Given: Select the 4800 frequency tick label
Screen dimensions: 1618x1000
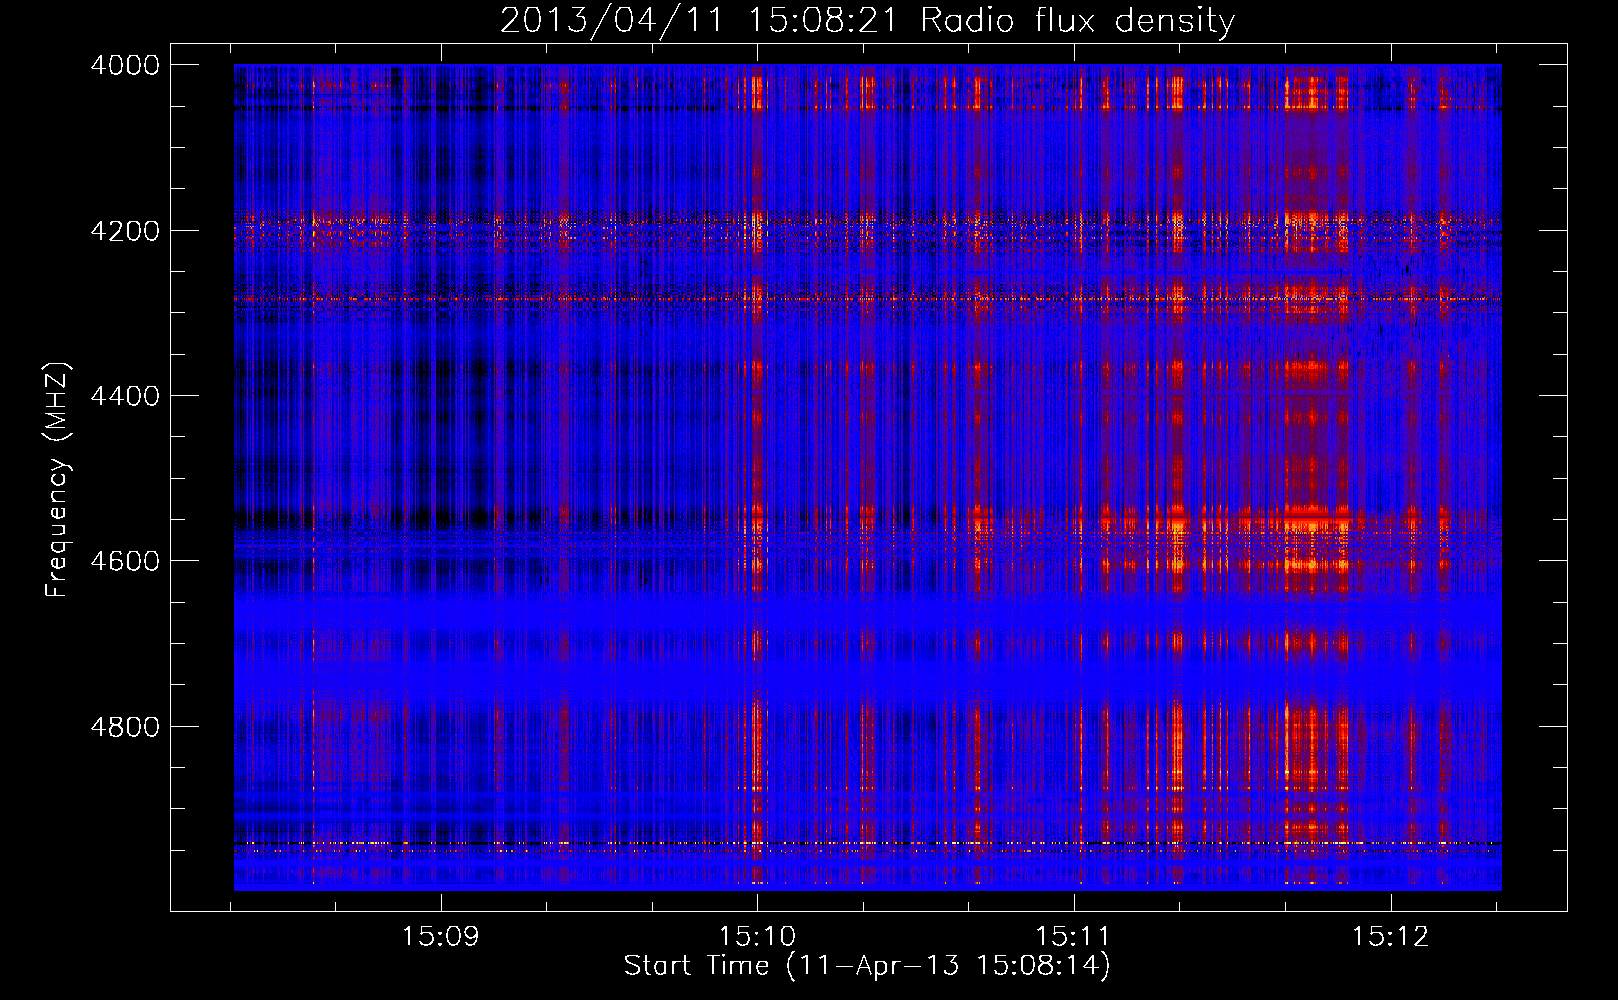Looking at the screenshot, I should tap(125, 726).
